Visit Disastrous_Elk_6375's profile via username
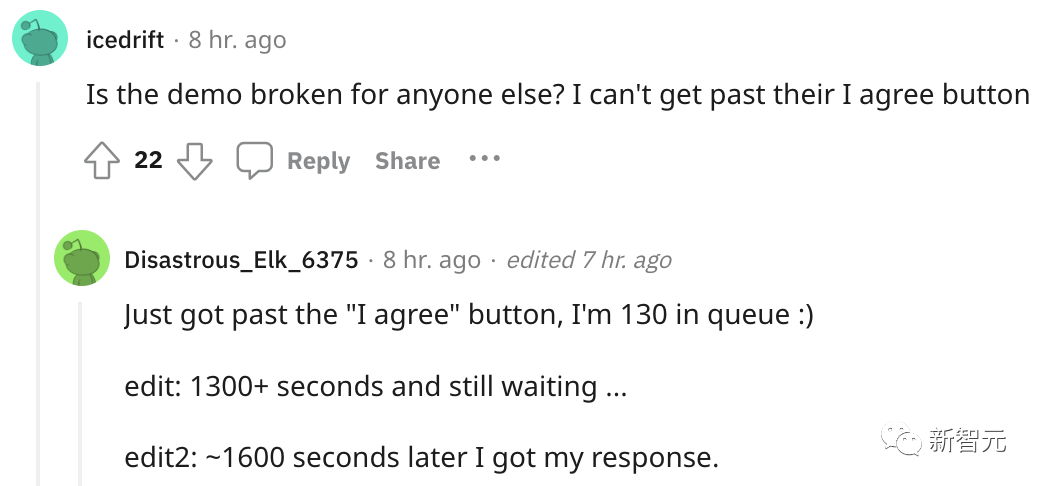The height and width of the screenshot is (486, 1040). [x=241, y=260]
